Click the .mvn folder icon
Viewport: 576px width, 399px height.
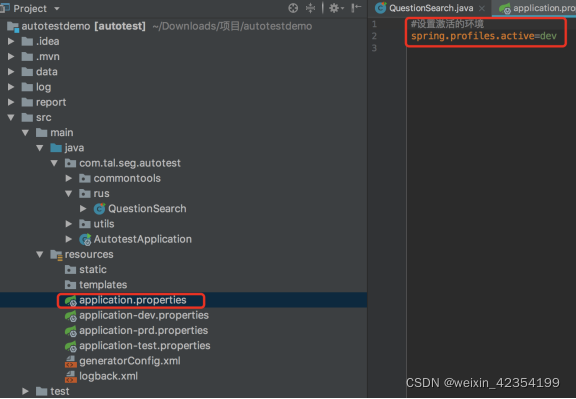[x=27, y=57]
